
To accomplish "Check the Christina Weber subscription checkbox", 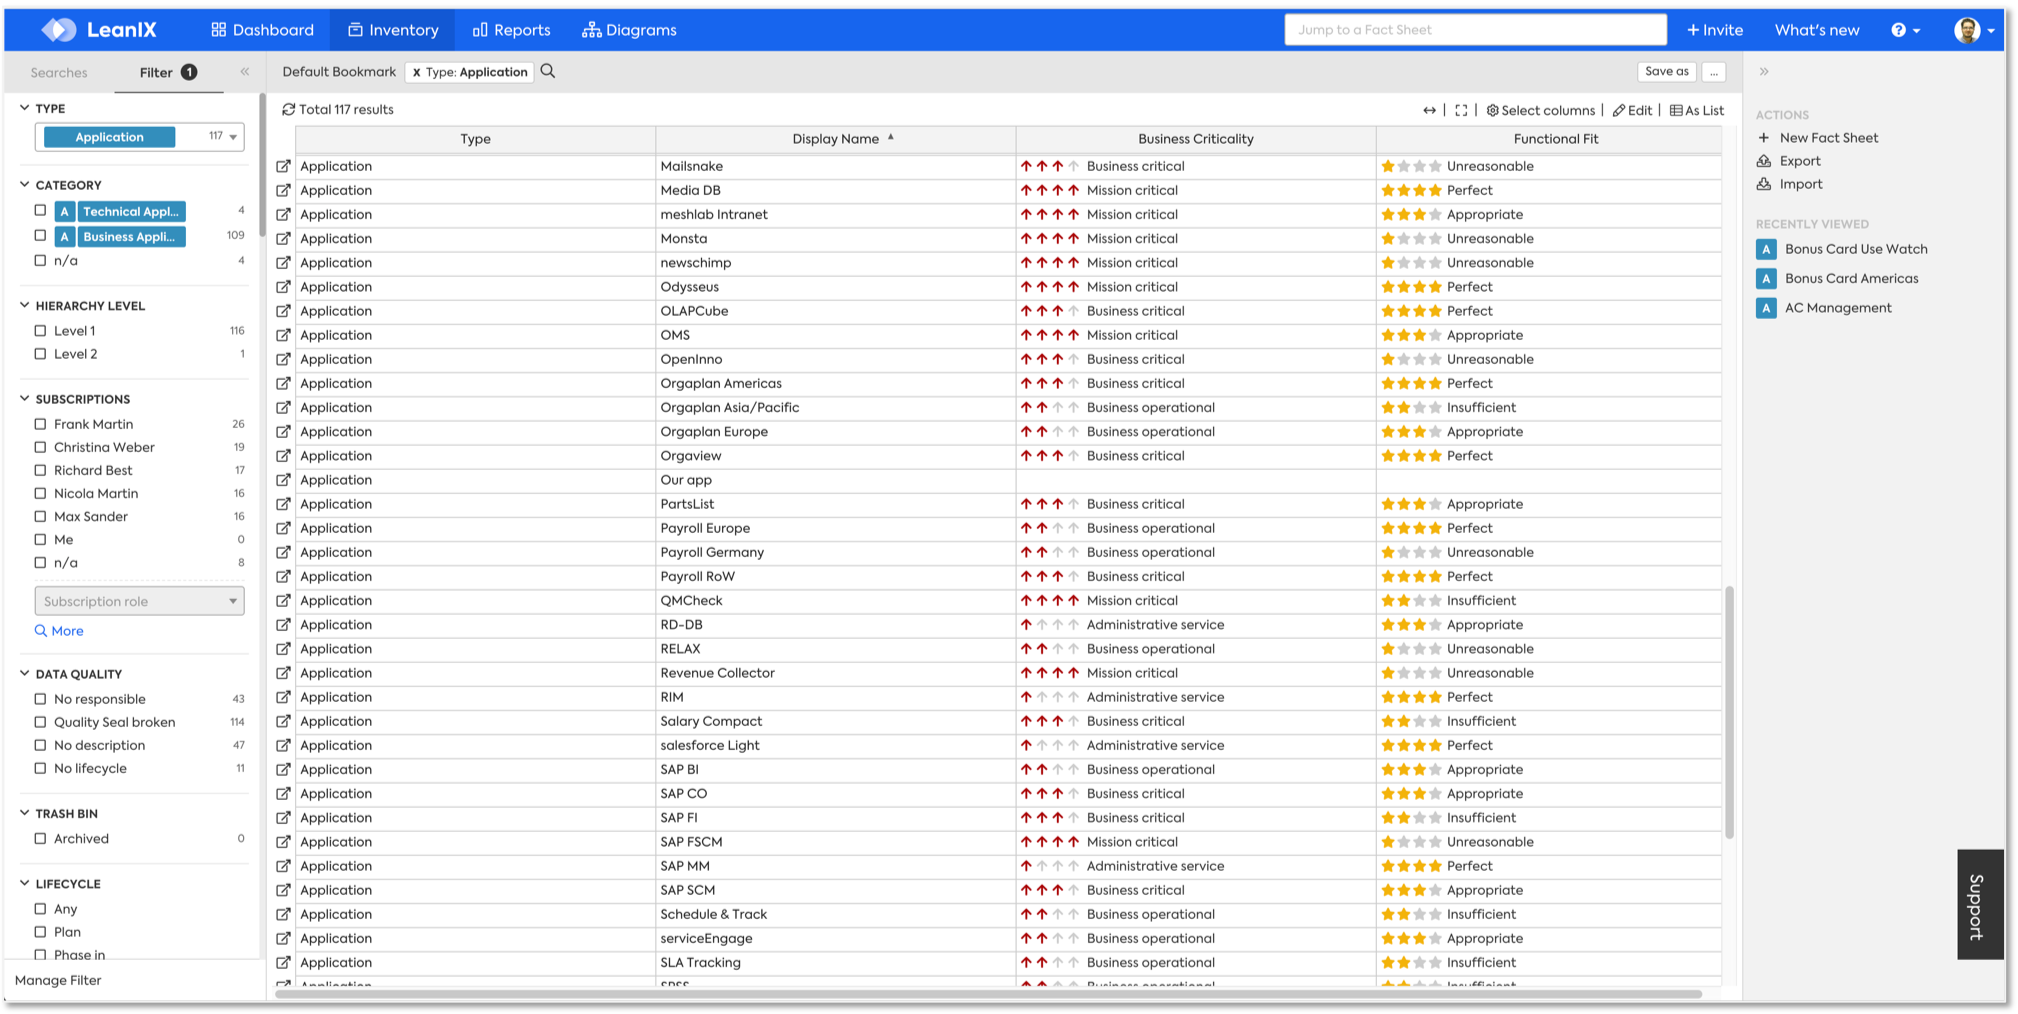I will pyautogui.click(x=40, y=447).
